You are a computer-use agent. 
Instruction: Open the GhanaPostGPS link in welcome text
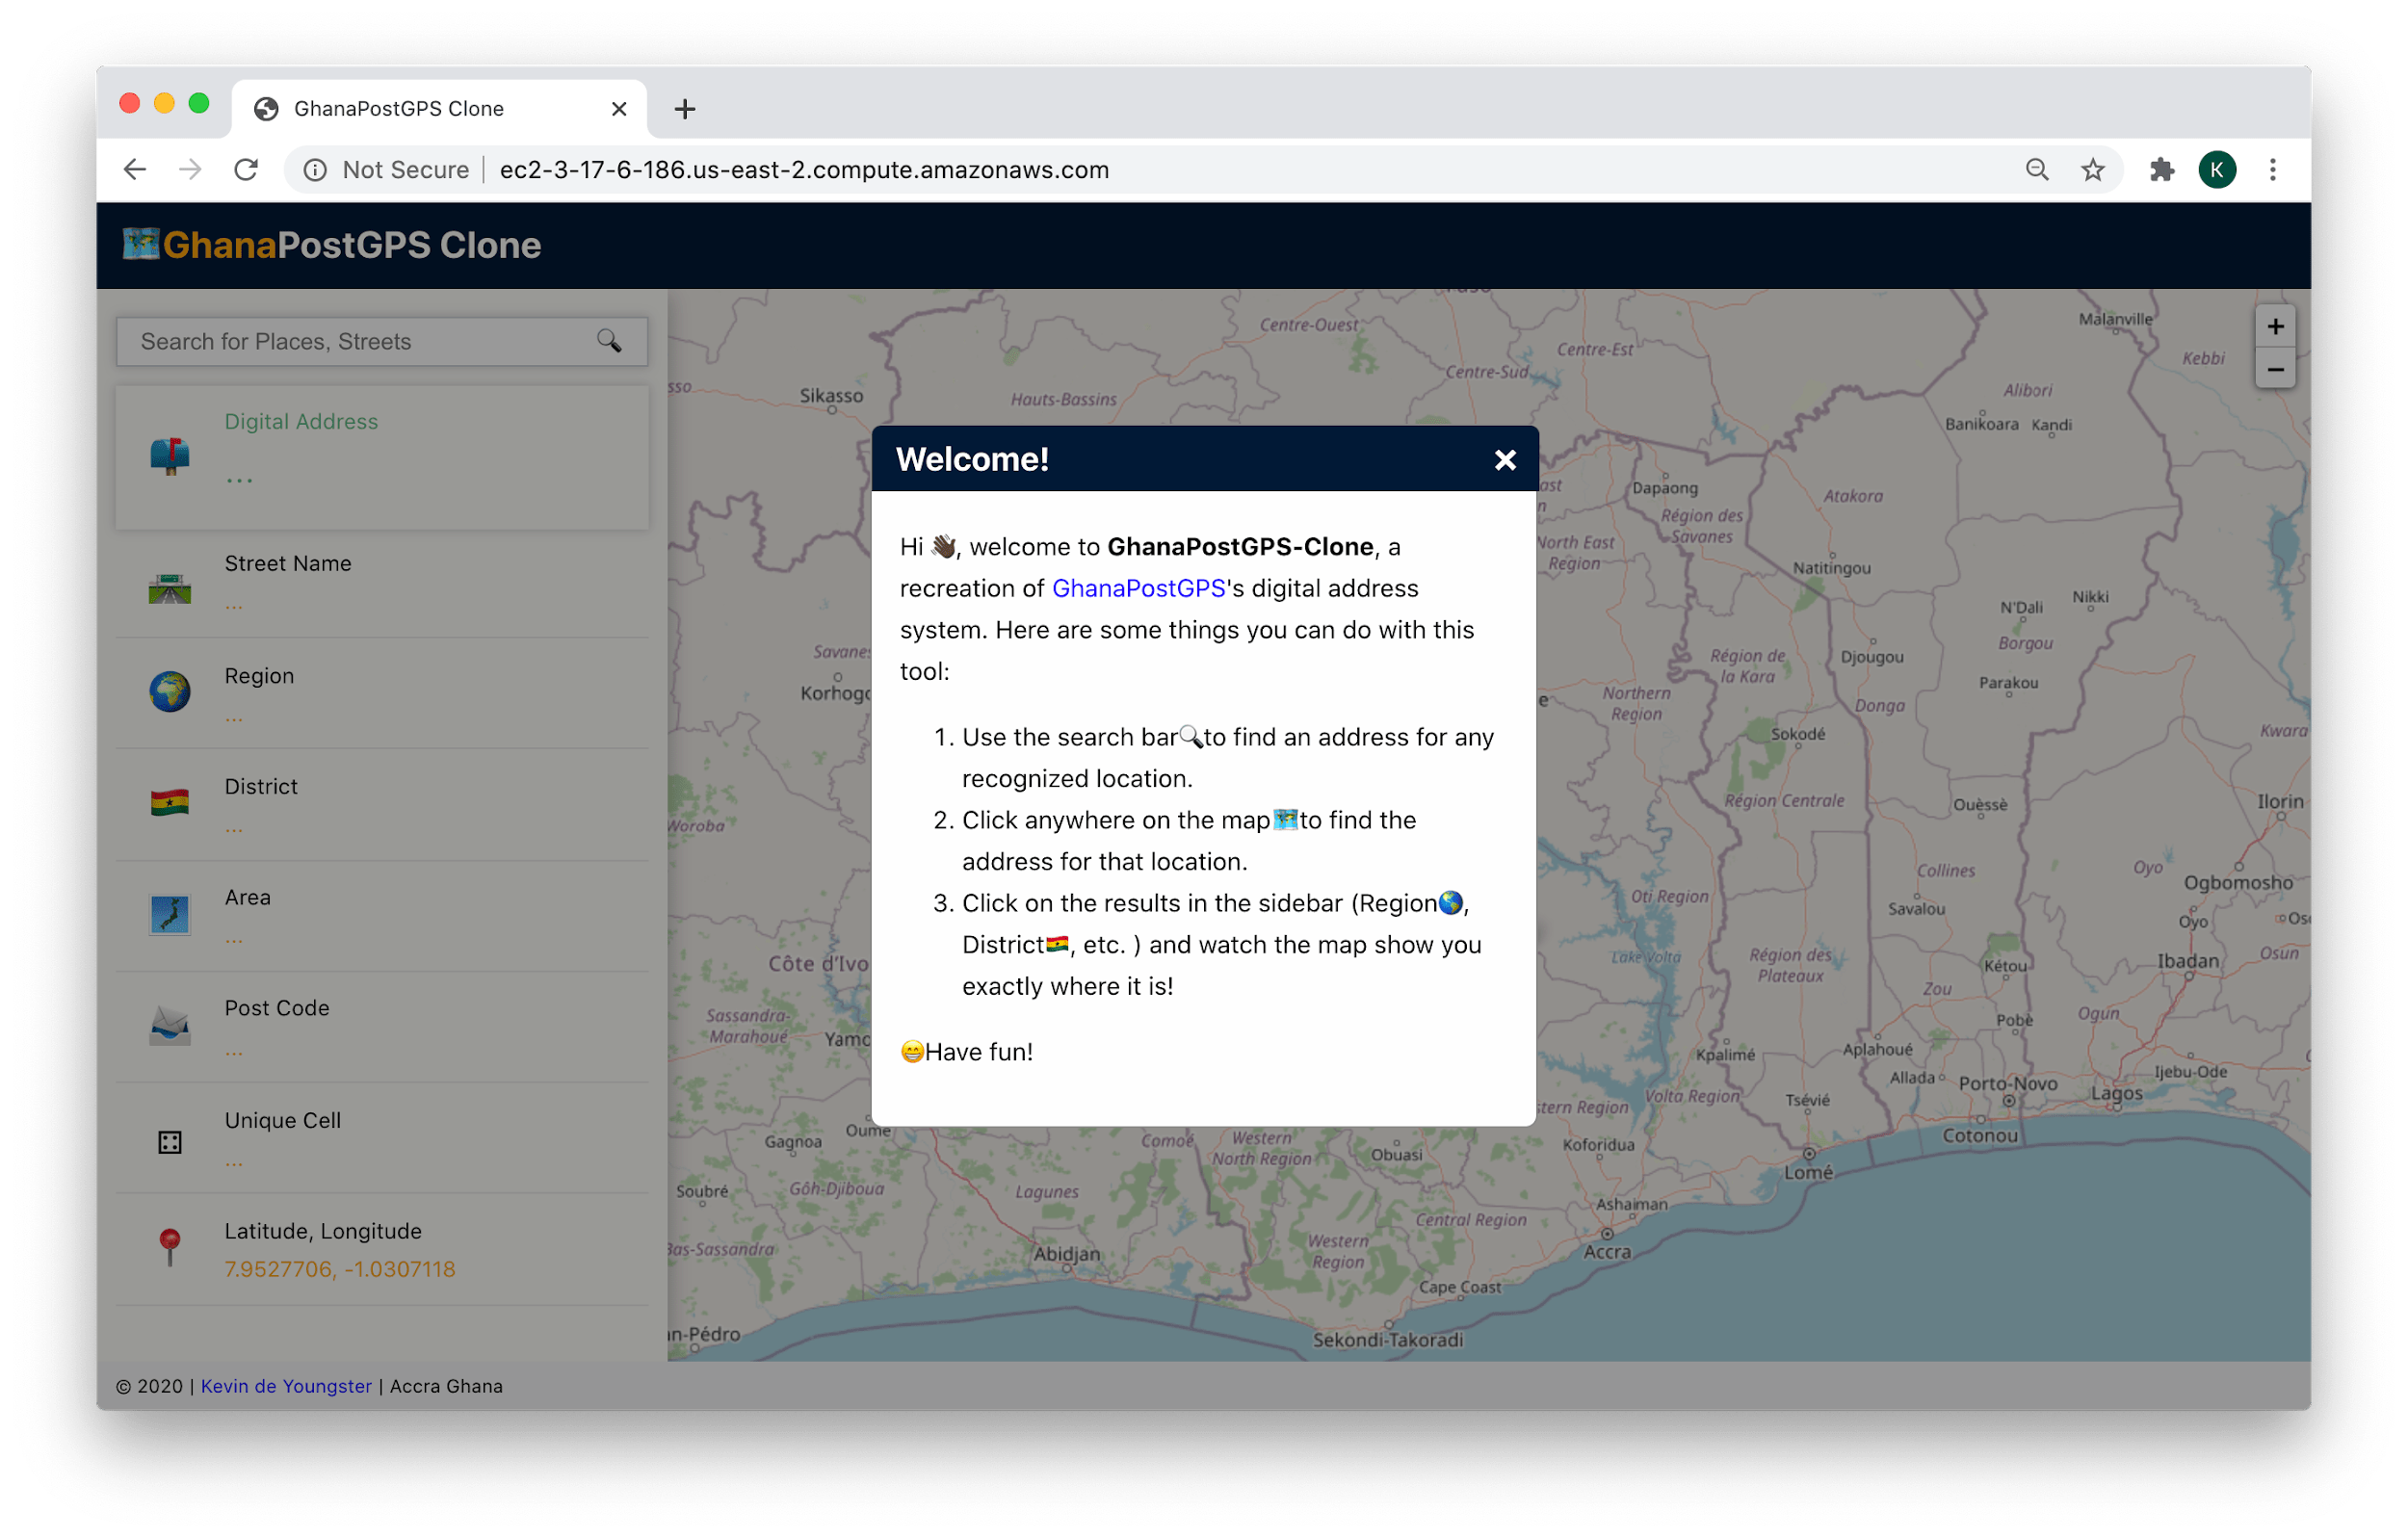[1138, 588]
